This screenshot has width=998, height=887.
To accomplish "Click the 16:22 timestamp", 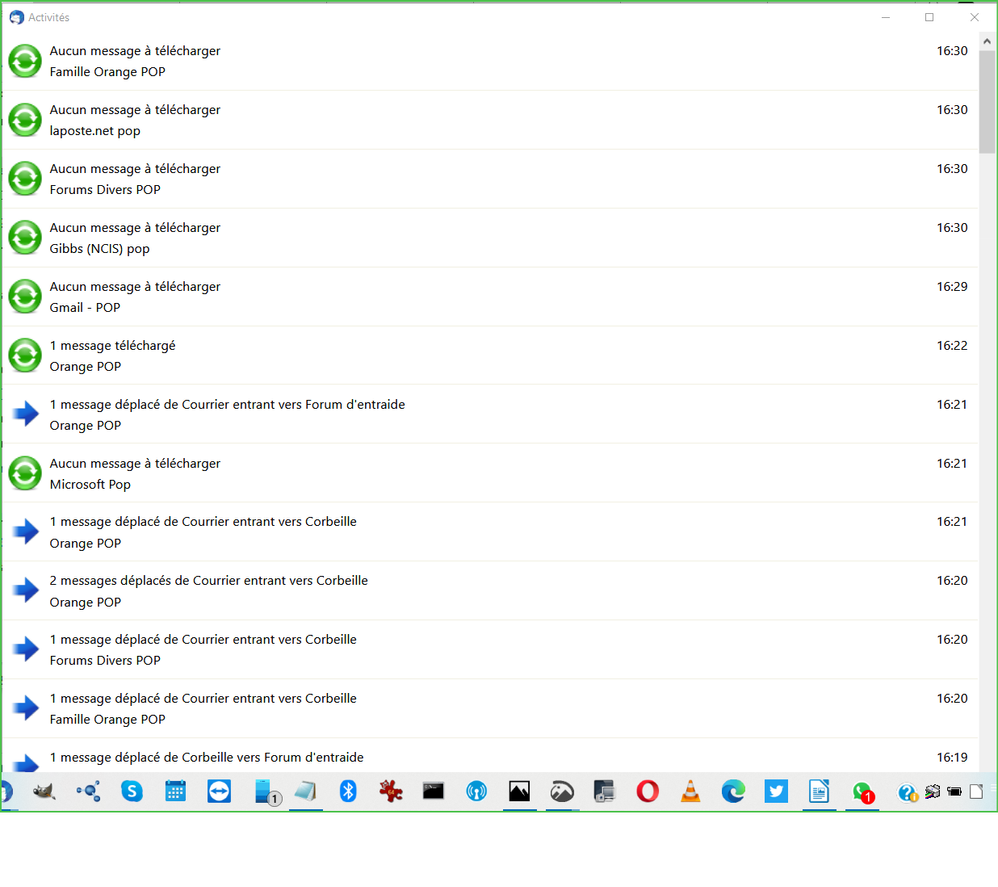I will (x=952, y=346).
